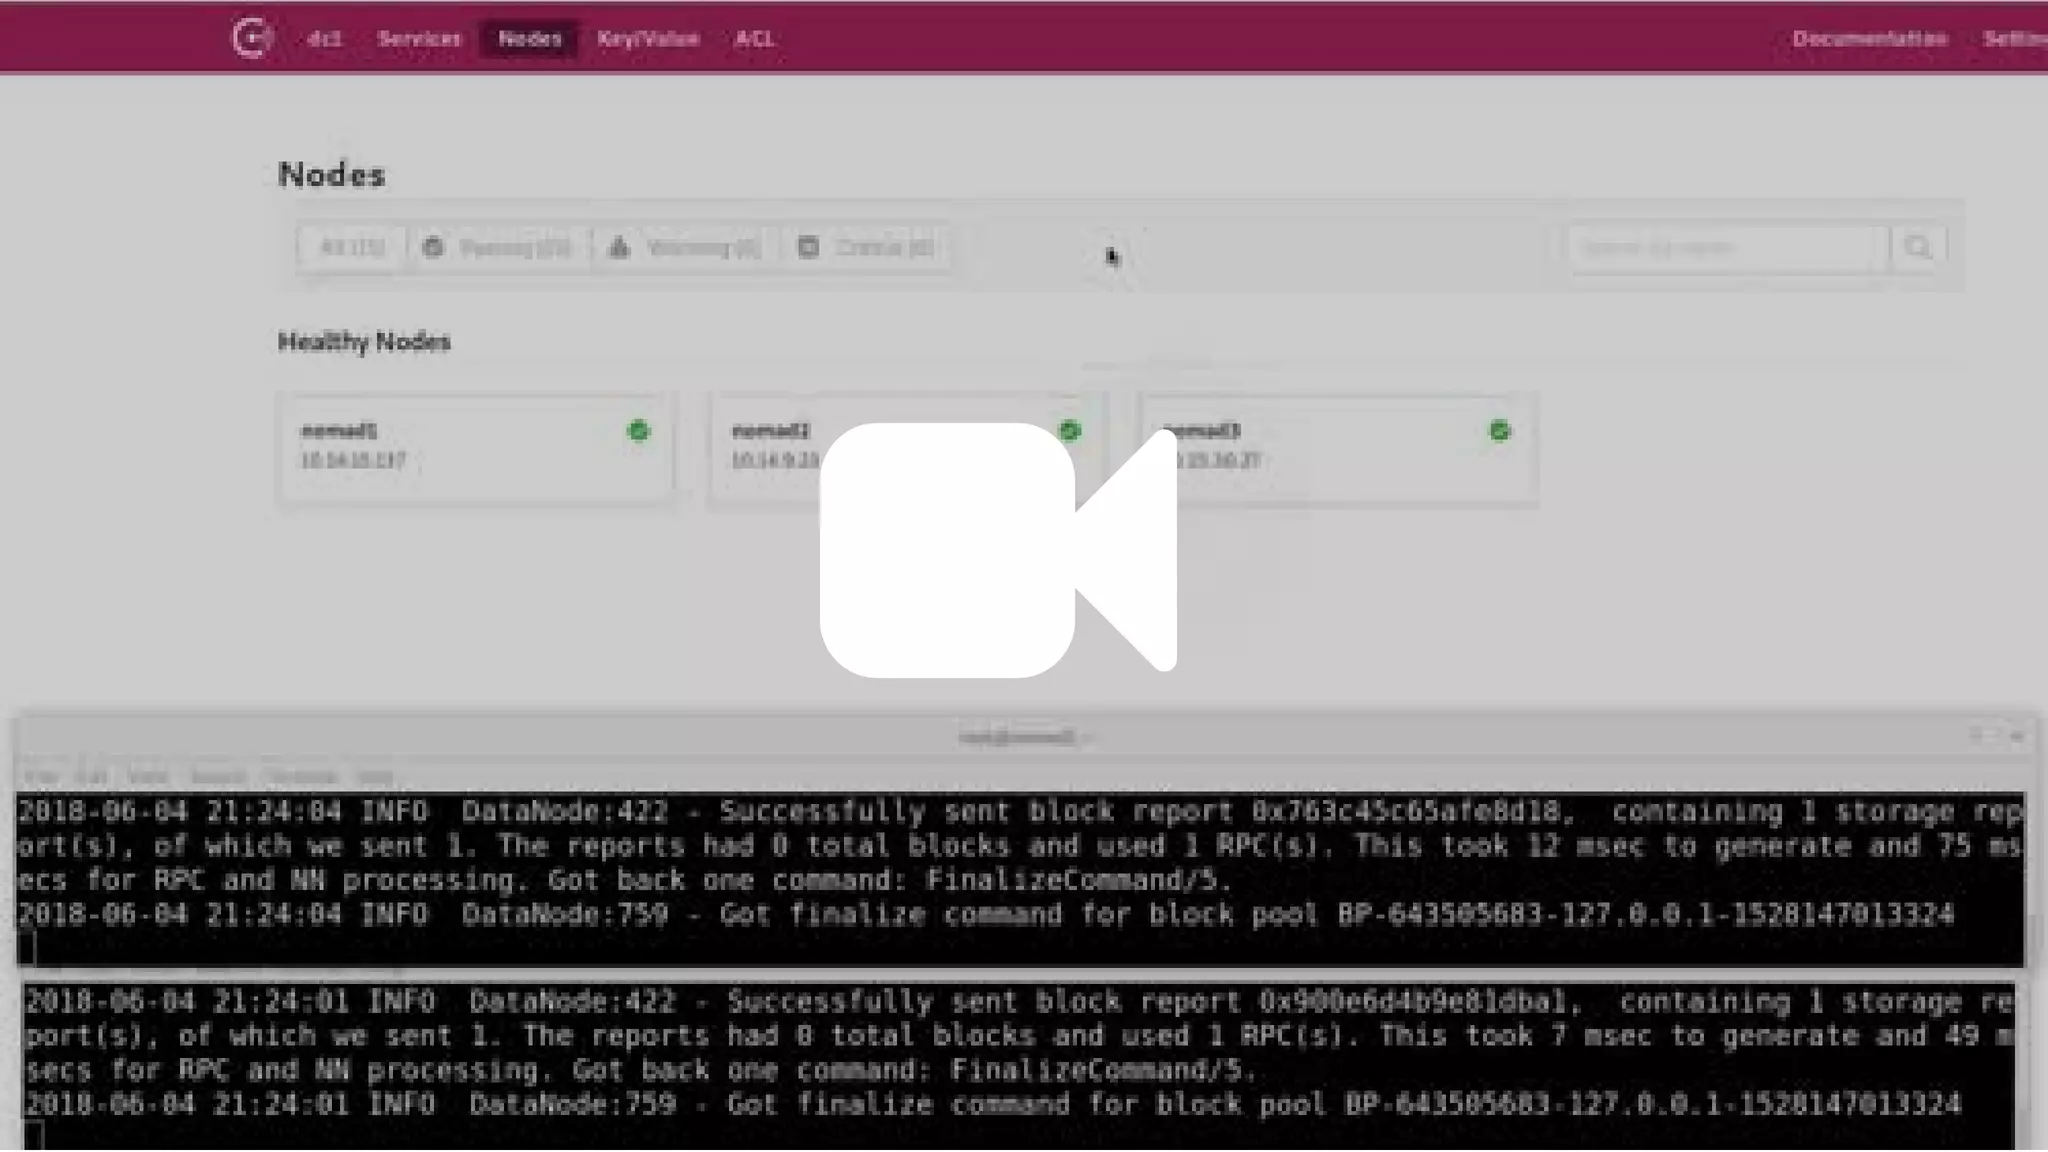Click the Passing filter check icon
This screenshot has height=1152, width=2048.
pos(433,247)
